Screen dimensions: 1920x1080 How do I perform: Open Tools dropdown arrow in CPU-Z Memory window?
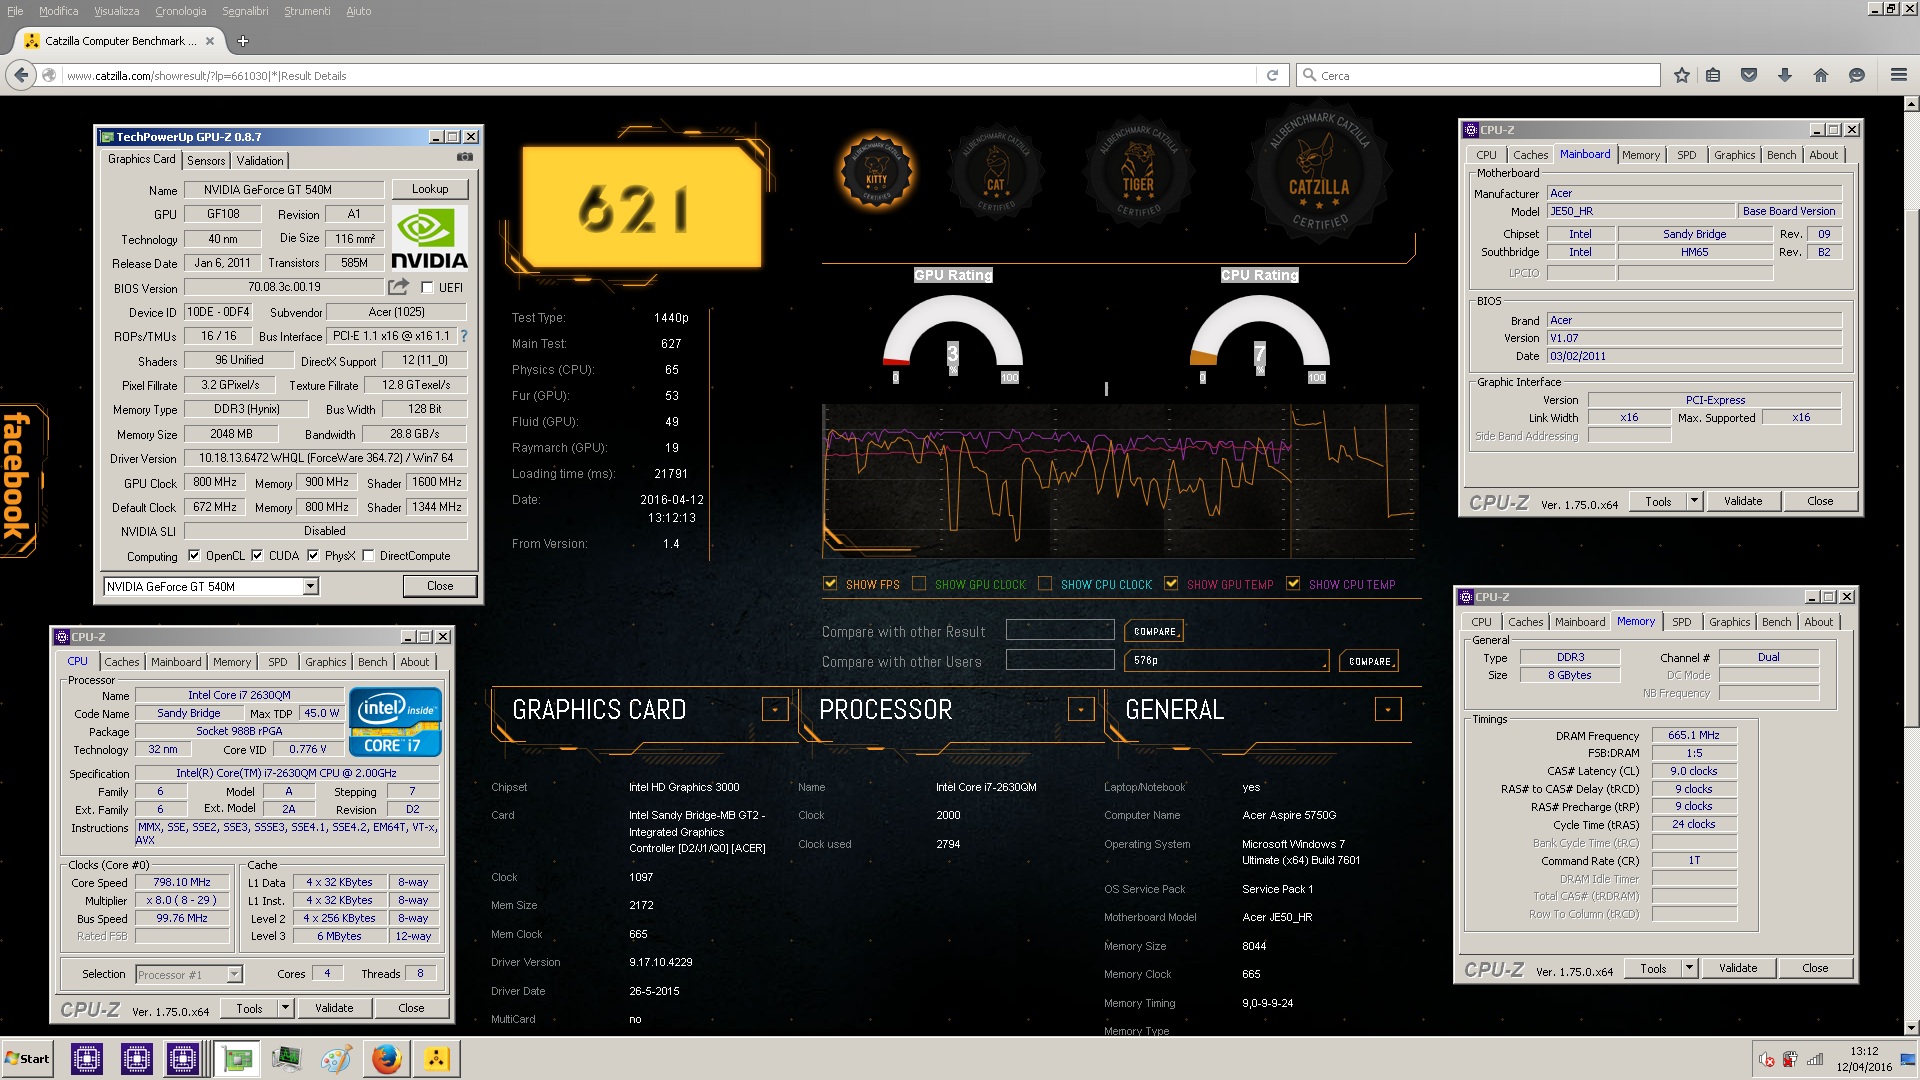pyautogui.click(x=1689, y=968)
